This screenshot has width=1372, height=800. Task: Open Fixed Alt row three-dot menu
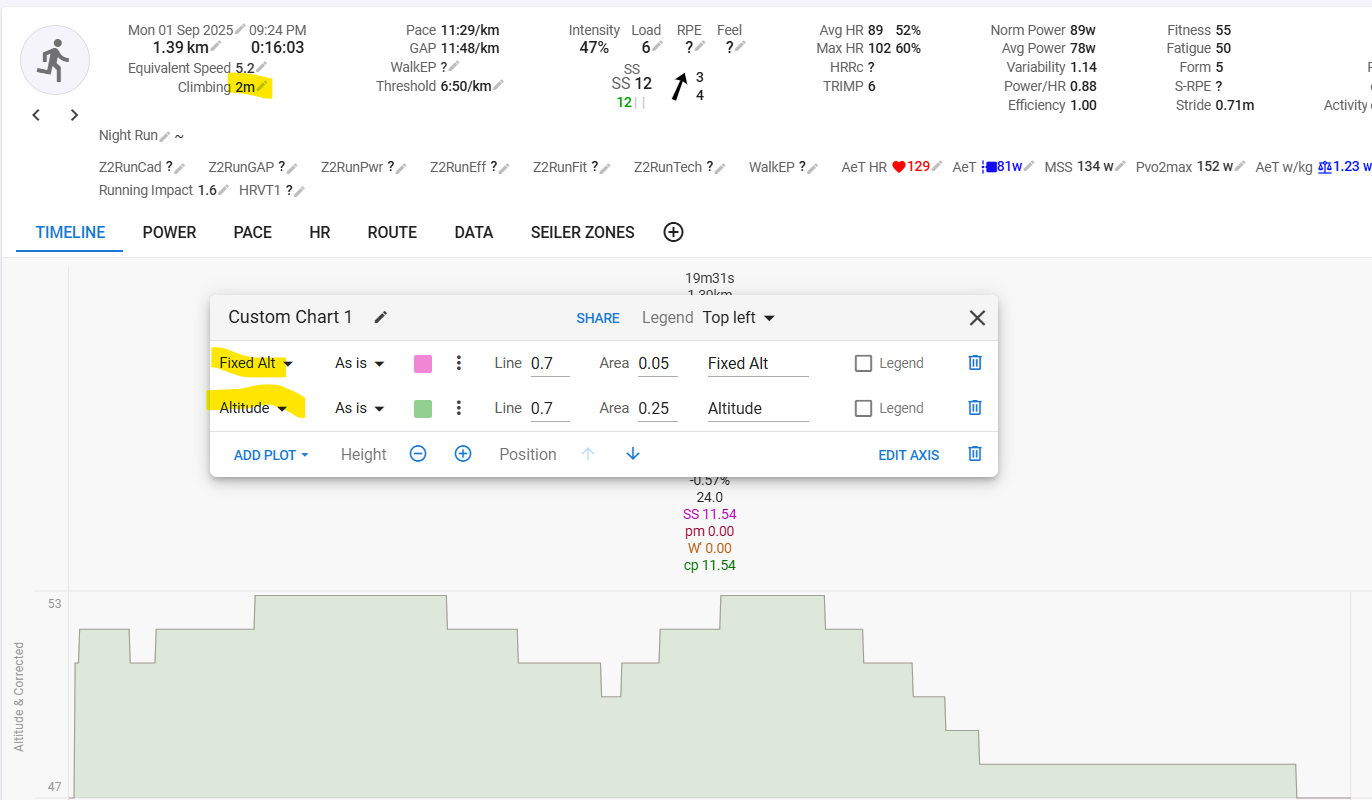tap(458, 363)
